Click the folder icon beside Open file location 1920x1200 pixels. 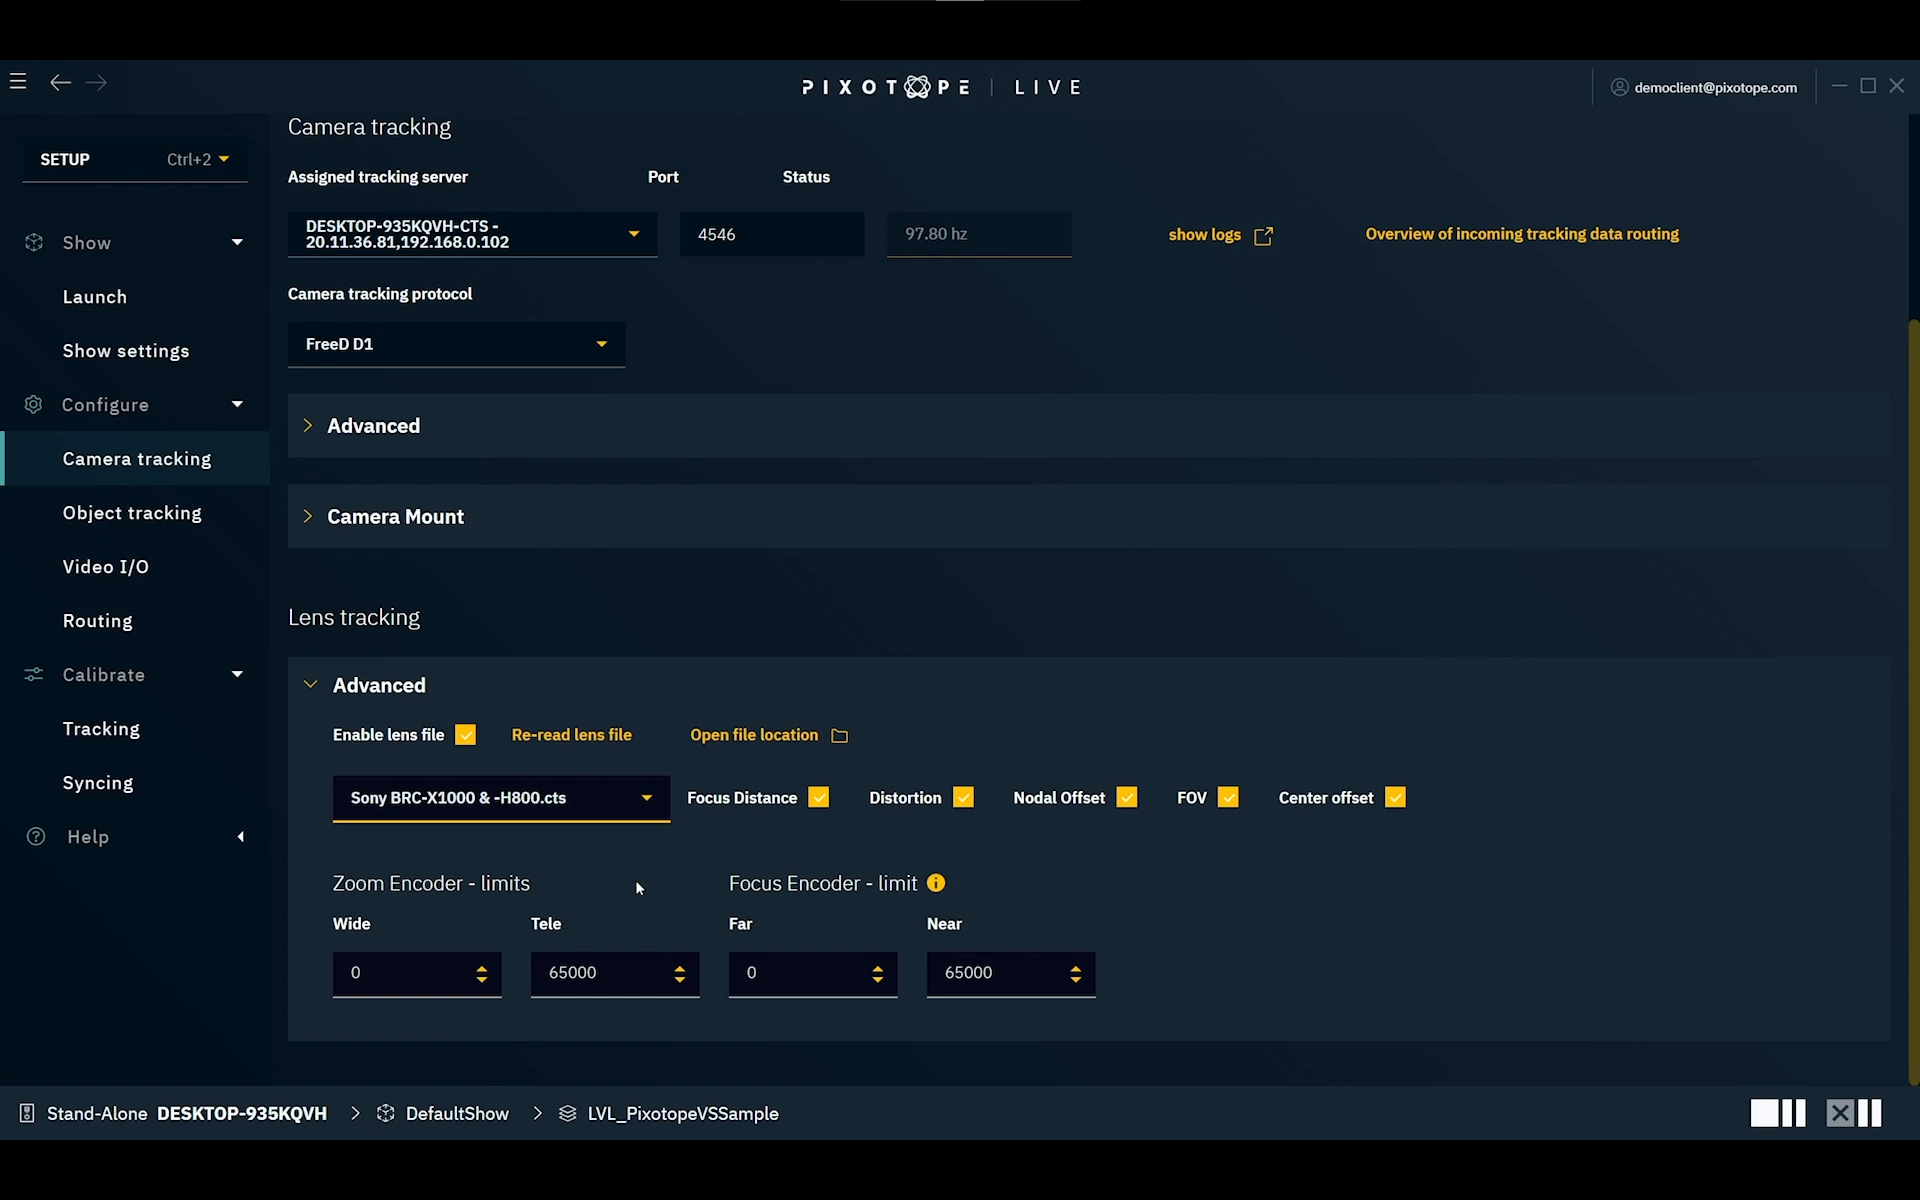click(840, 736)
